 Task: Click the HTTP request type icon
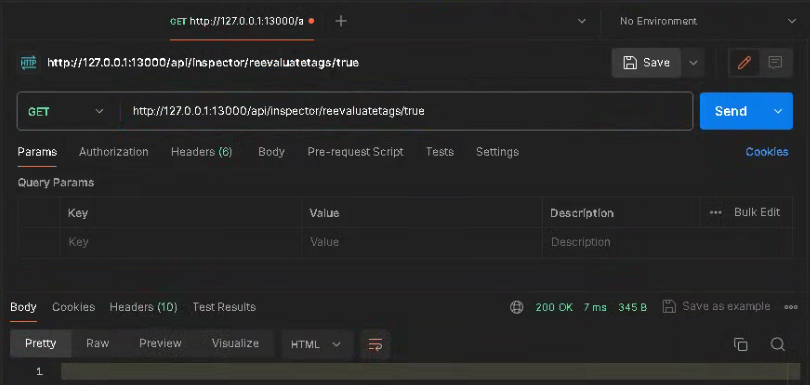point(28,63)
